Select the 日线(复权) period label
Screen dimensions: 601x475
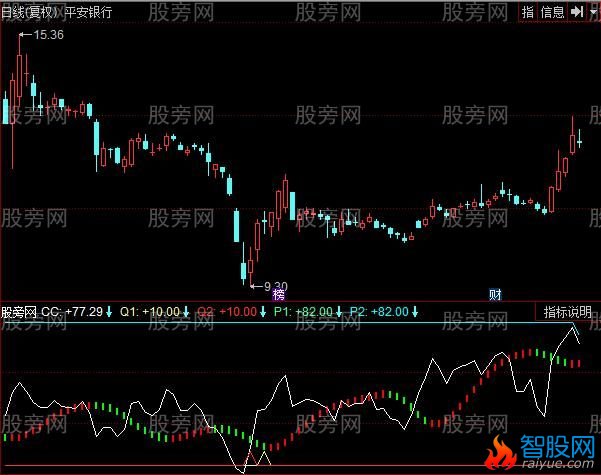(x=27, y=11)
